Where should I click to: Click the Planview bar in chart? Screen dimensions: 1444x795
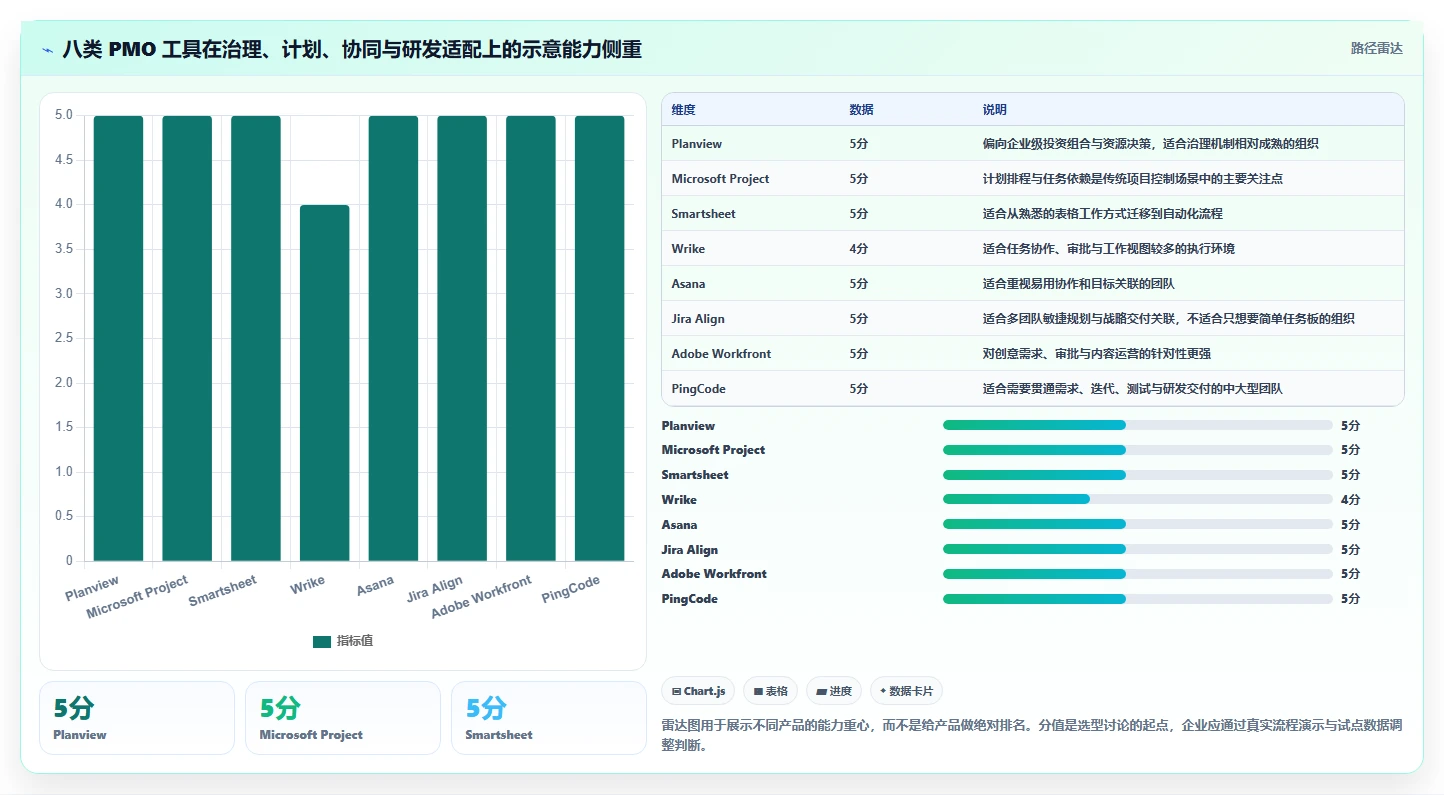118,338
